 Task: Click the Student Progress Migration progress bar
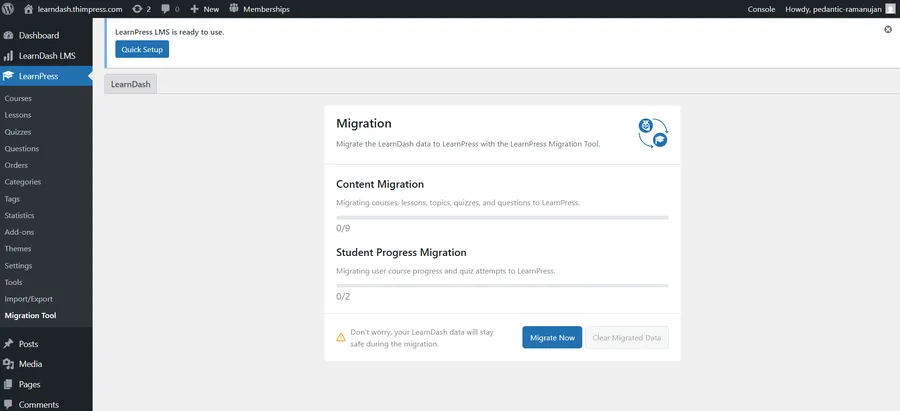[502, 285]
